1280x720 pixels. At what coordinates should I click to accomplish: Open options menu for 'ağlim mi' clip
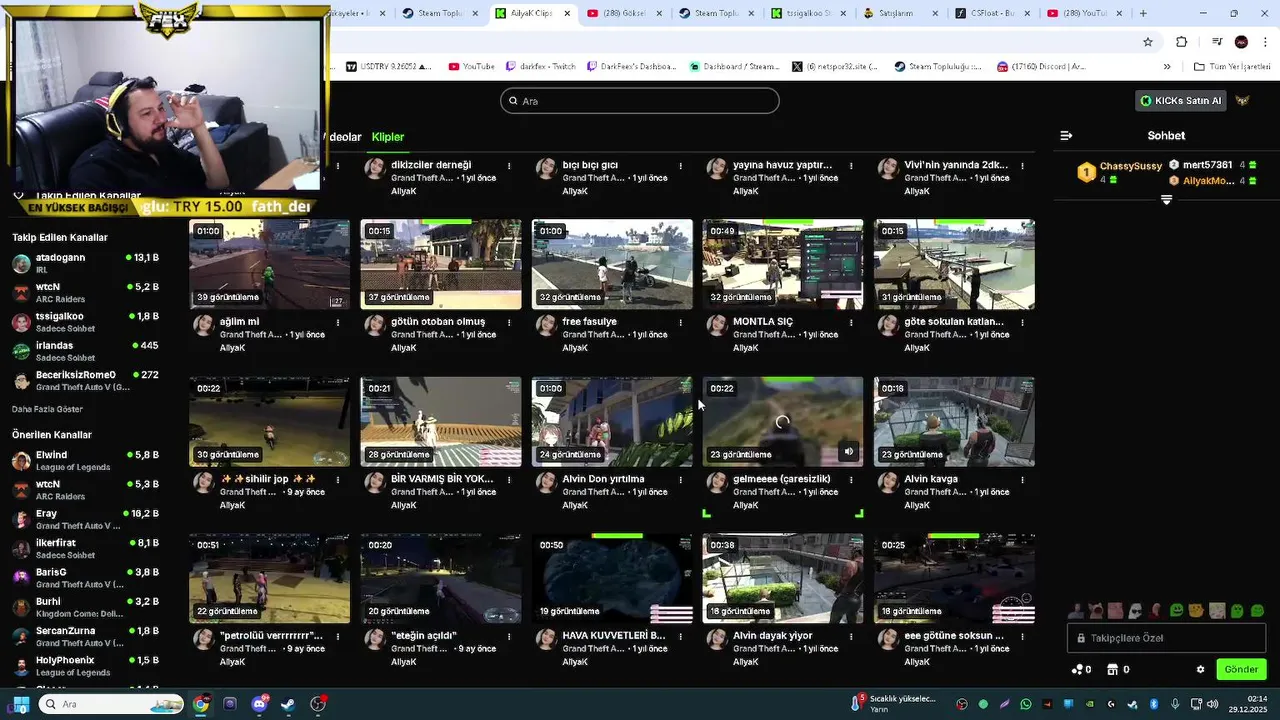pyautogui.click(x=338, y=323)
